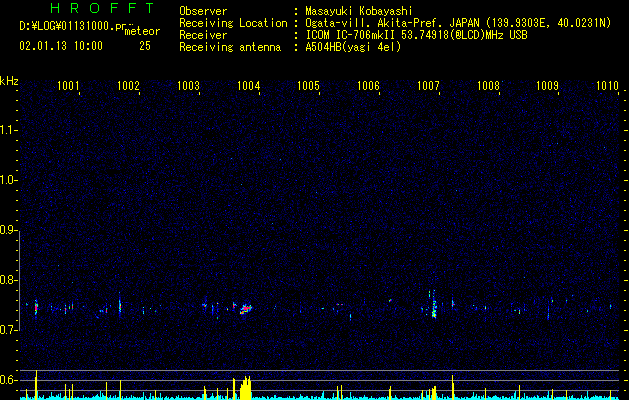Click the 1002 time axis marker
Viewport: 629px width, 400px height.
(x=128, y=85)
